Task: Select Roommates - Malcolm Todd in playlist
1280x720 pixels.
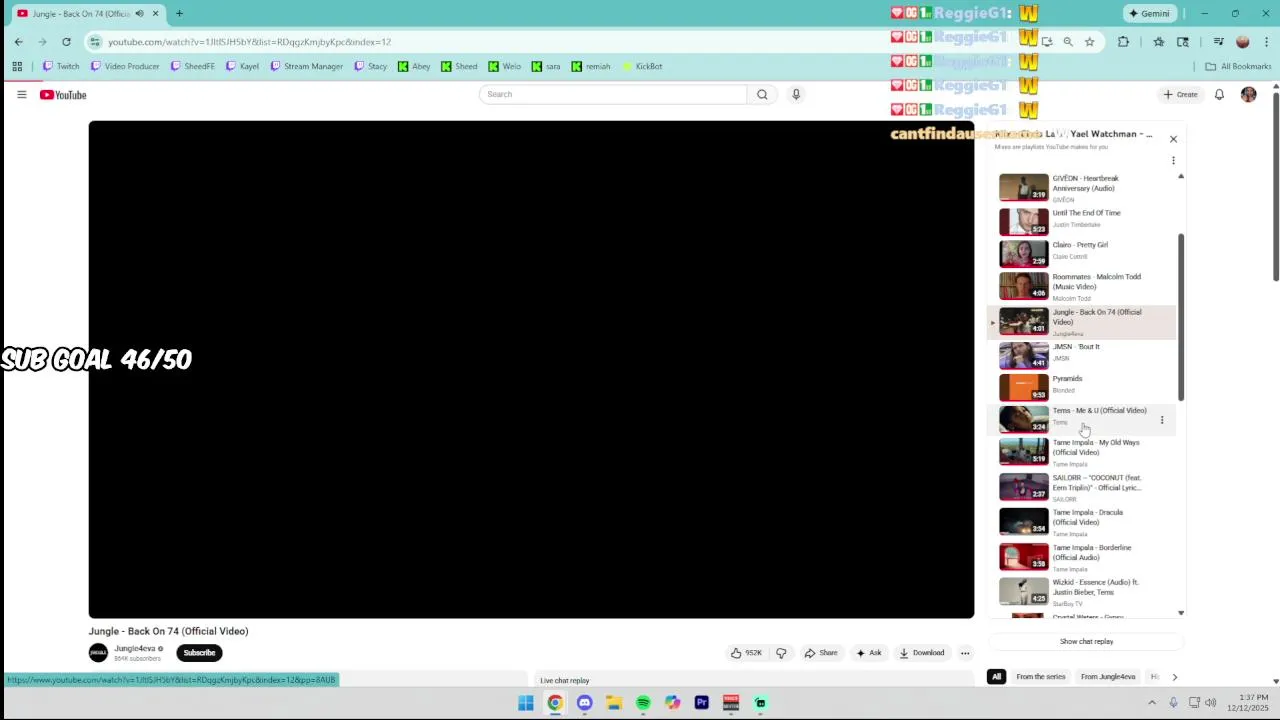Action: [x=1082, y=286]
